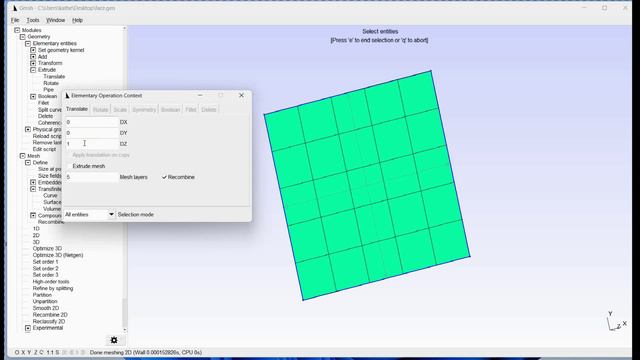The width and height of the screenshot is (640, 360).
Task: Click the Unpartition tree item
Action: point(45,301)
